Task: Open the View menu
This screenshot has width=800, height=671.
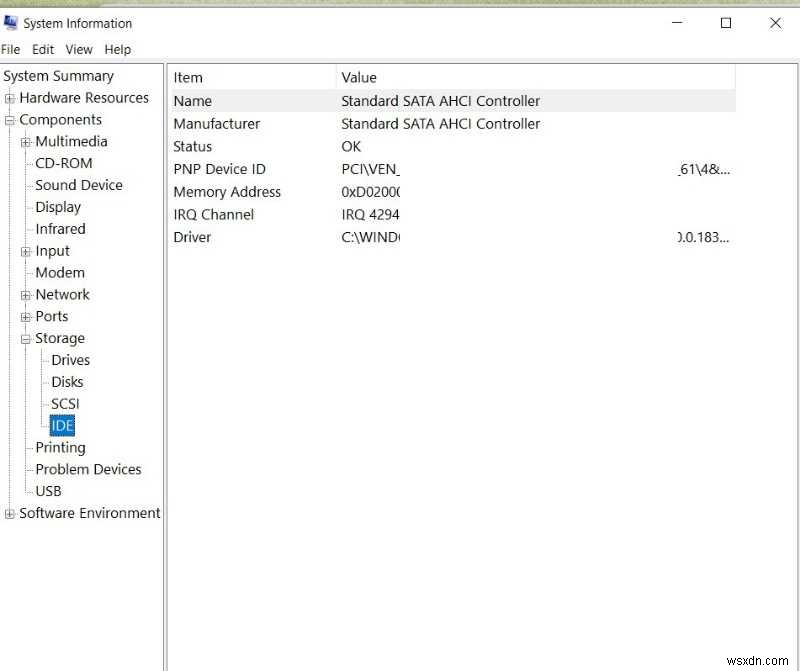Action: [x=79, y=49]
